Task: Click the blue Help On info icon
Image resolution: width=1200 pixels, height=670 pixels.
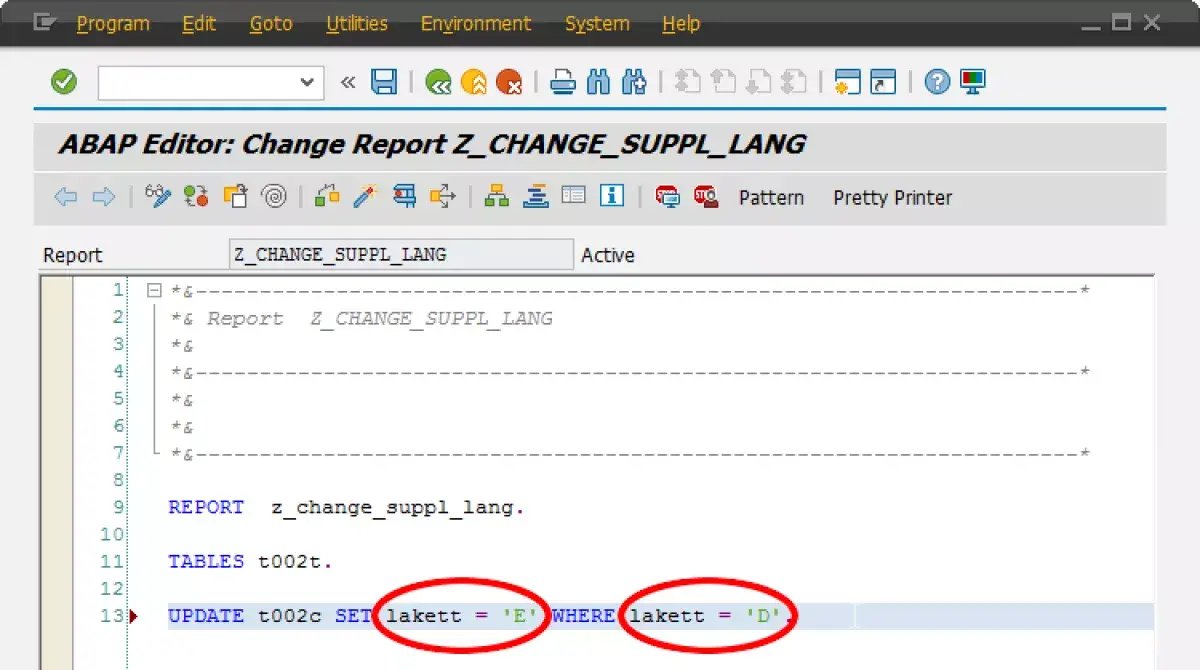Action: coord(612,196)
